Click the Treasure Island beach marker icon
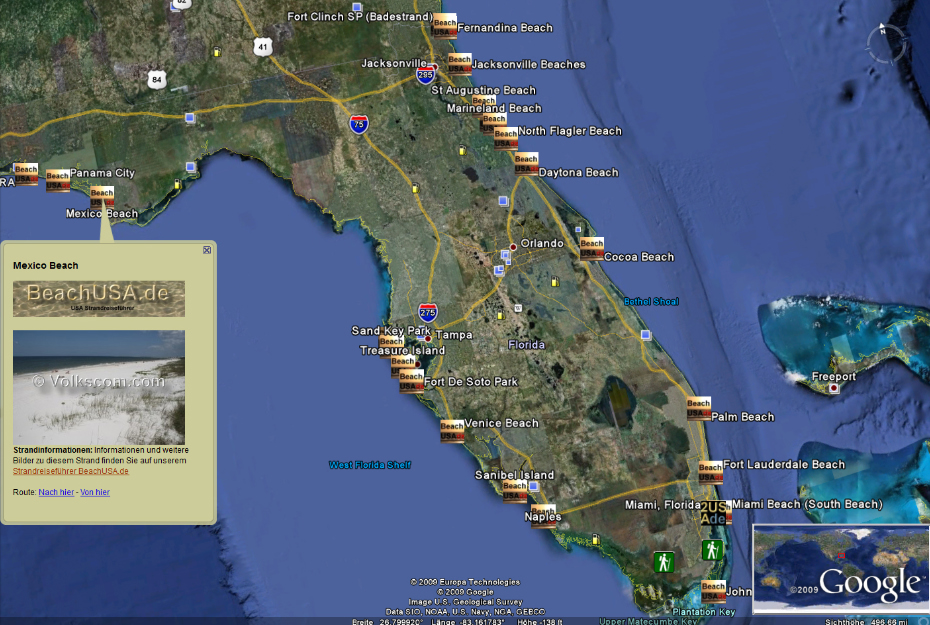930x625 pixels. coord(403,365)
